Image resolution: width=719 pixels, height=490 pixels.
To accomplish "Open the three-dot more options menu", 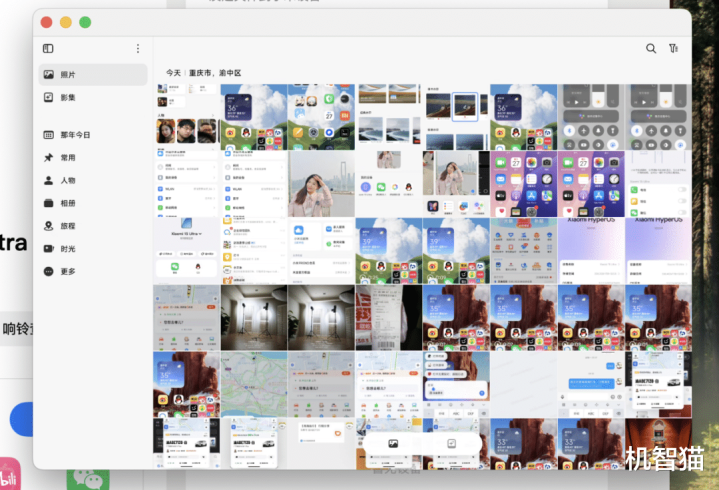I will tap(138, 48).
